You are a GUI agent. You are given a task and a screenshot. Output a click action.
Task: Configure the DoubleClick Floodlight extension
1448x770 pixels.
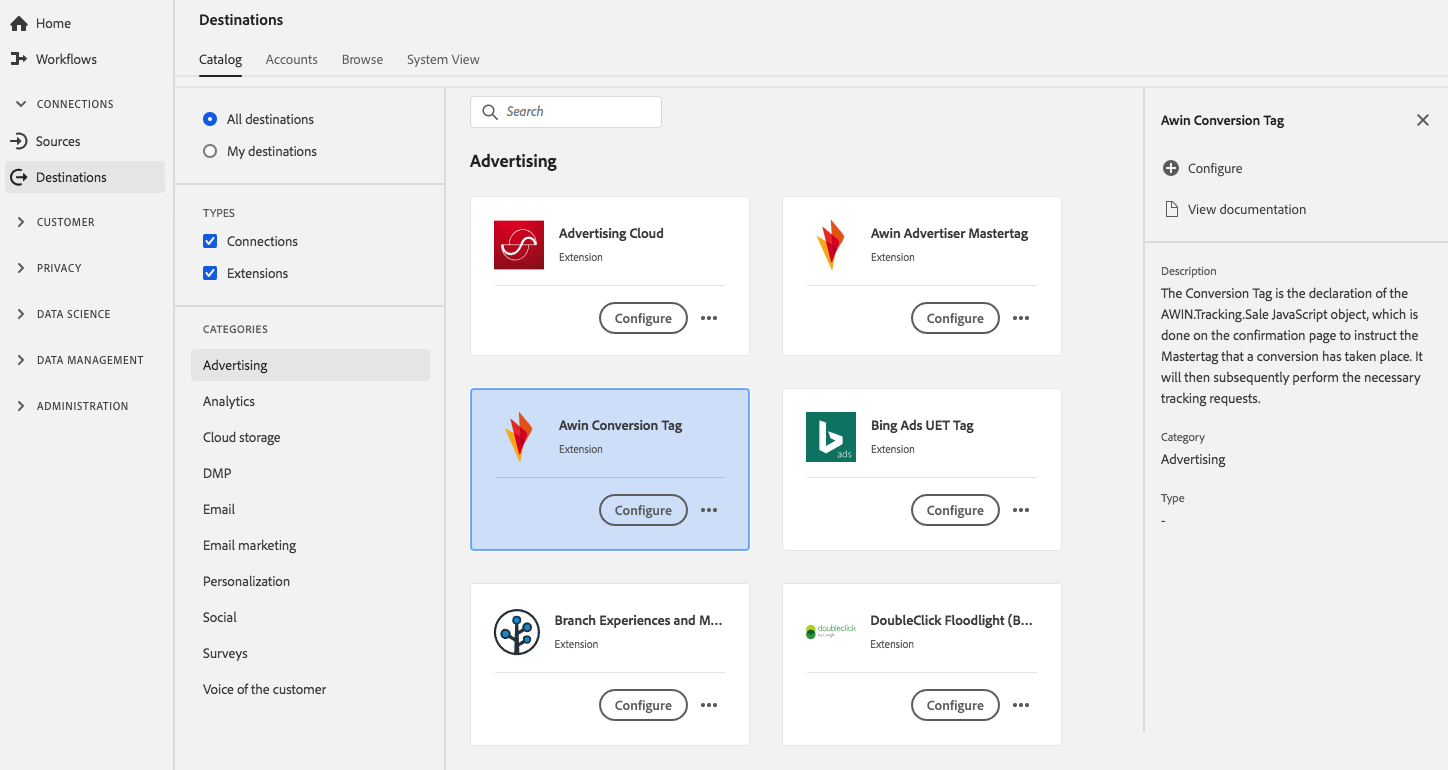(x=955, y=705)
